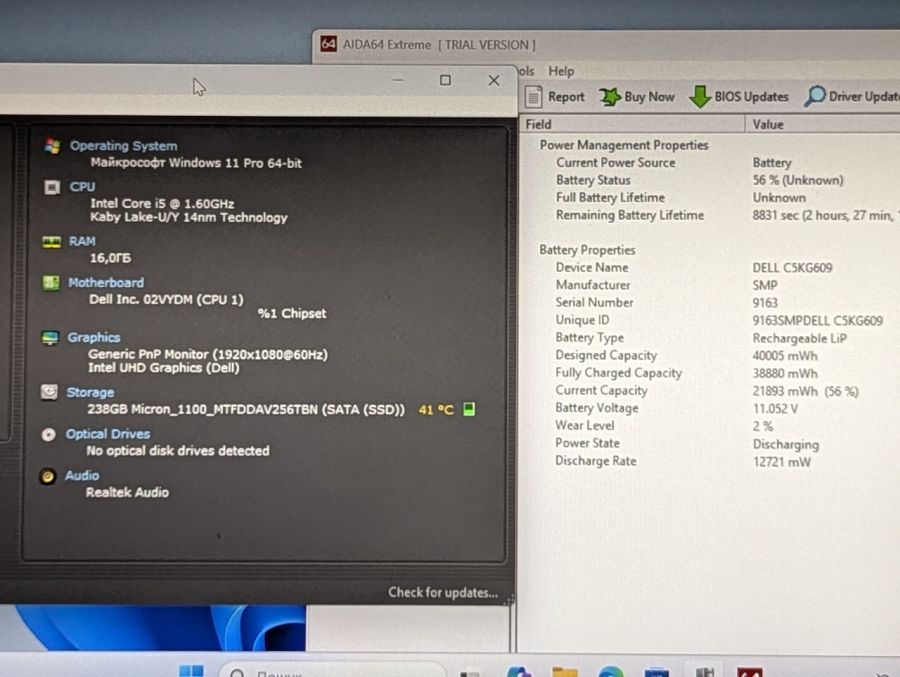Click the green SSD health indicator

pos(469,409)
